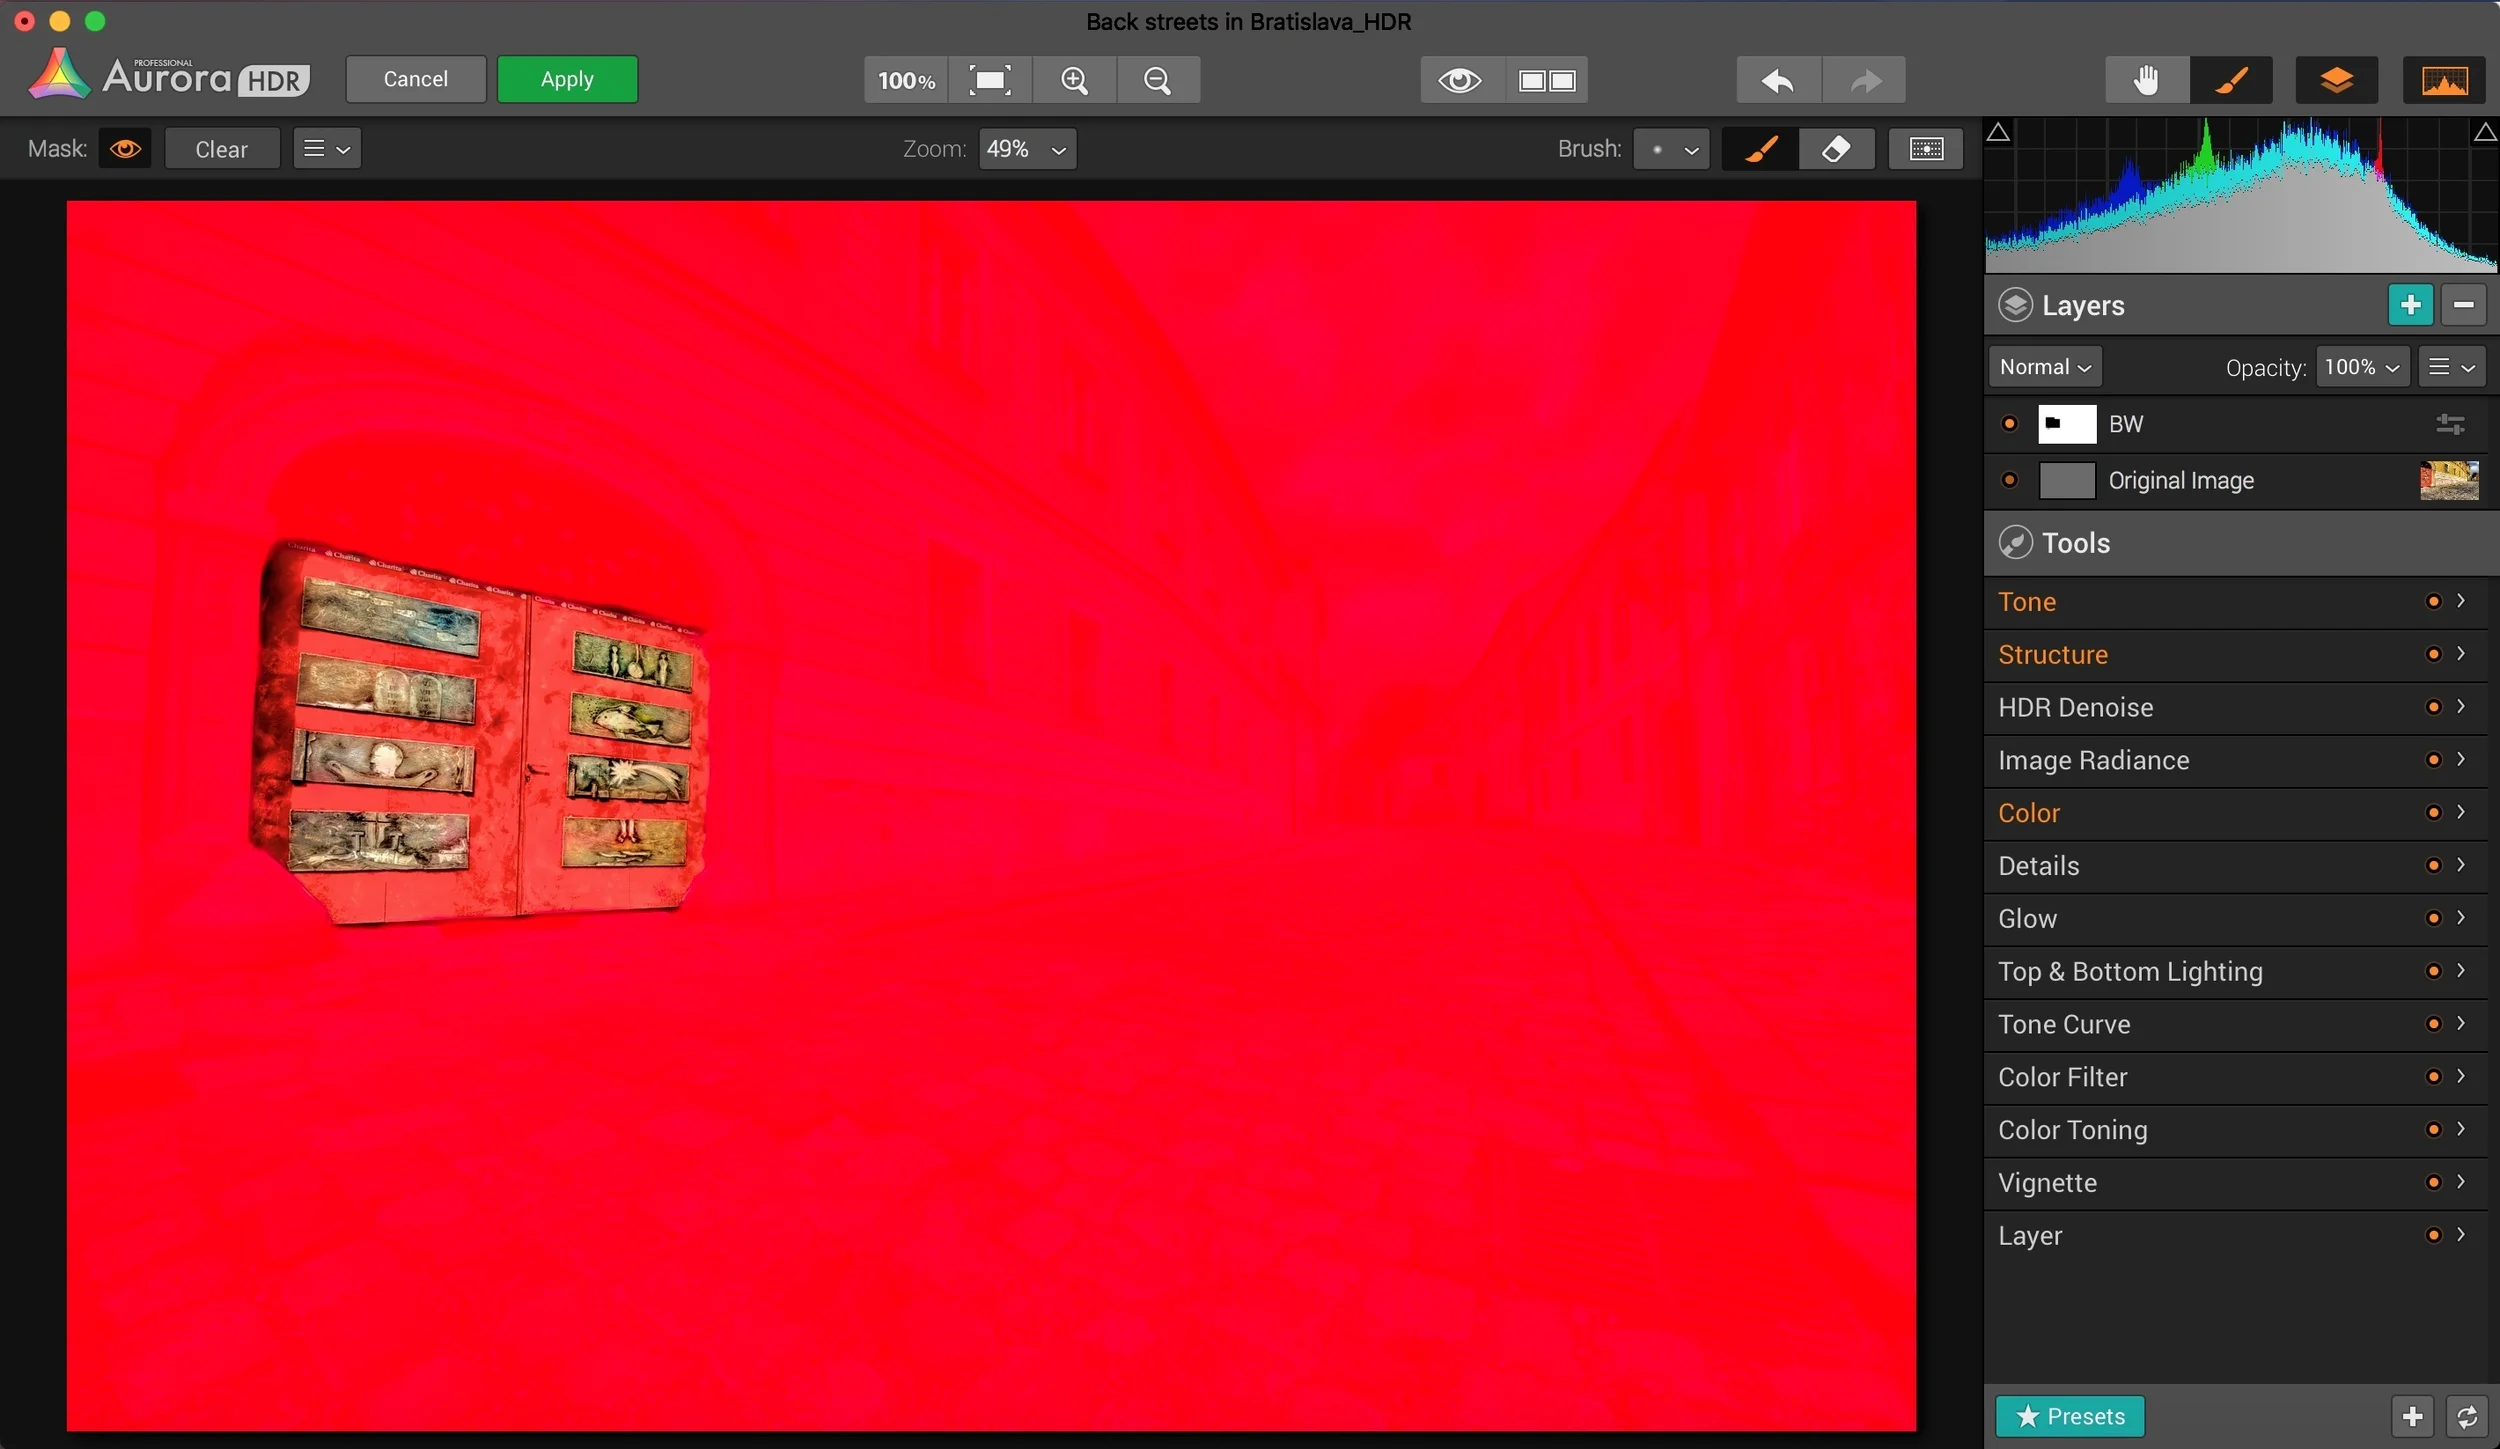The height and width of the screenshot is (1449, 2500).
Task: Click the zoom out magnifier
Action: (x=1157, y=80)
